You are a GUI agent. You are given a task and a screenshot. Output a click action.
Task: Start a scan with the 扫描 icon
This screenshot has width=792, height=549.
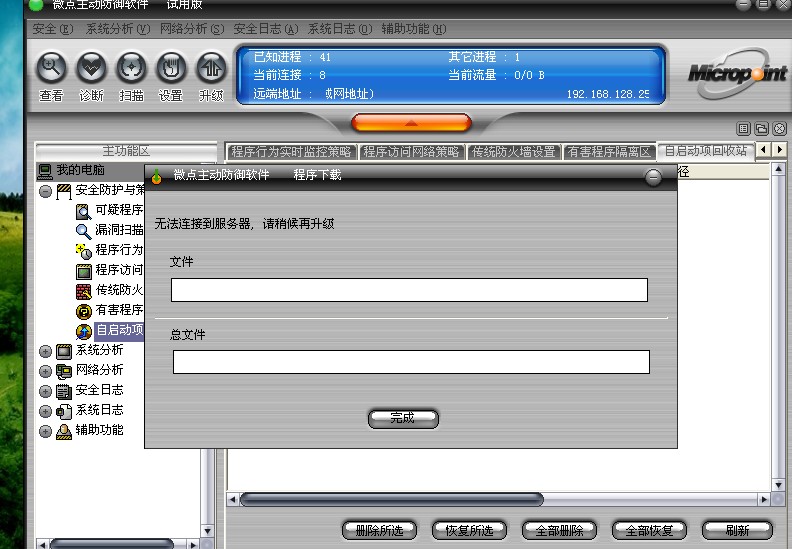(131, 67)
